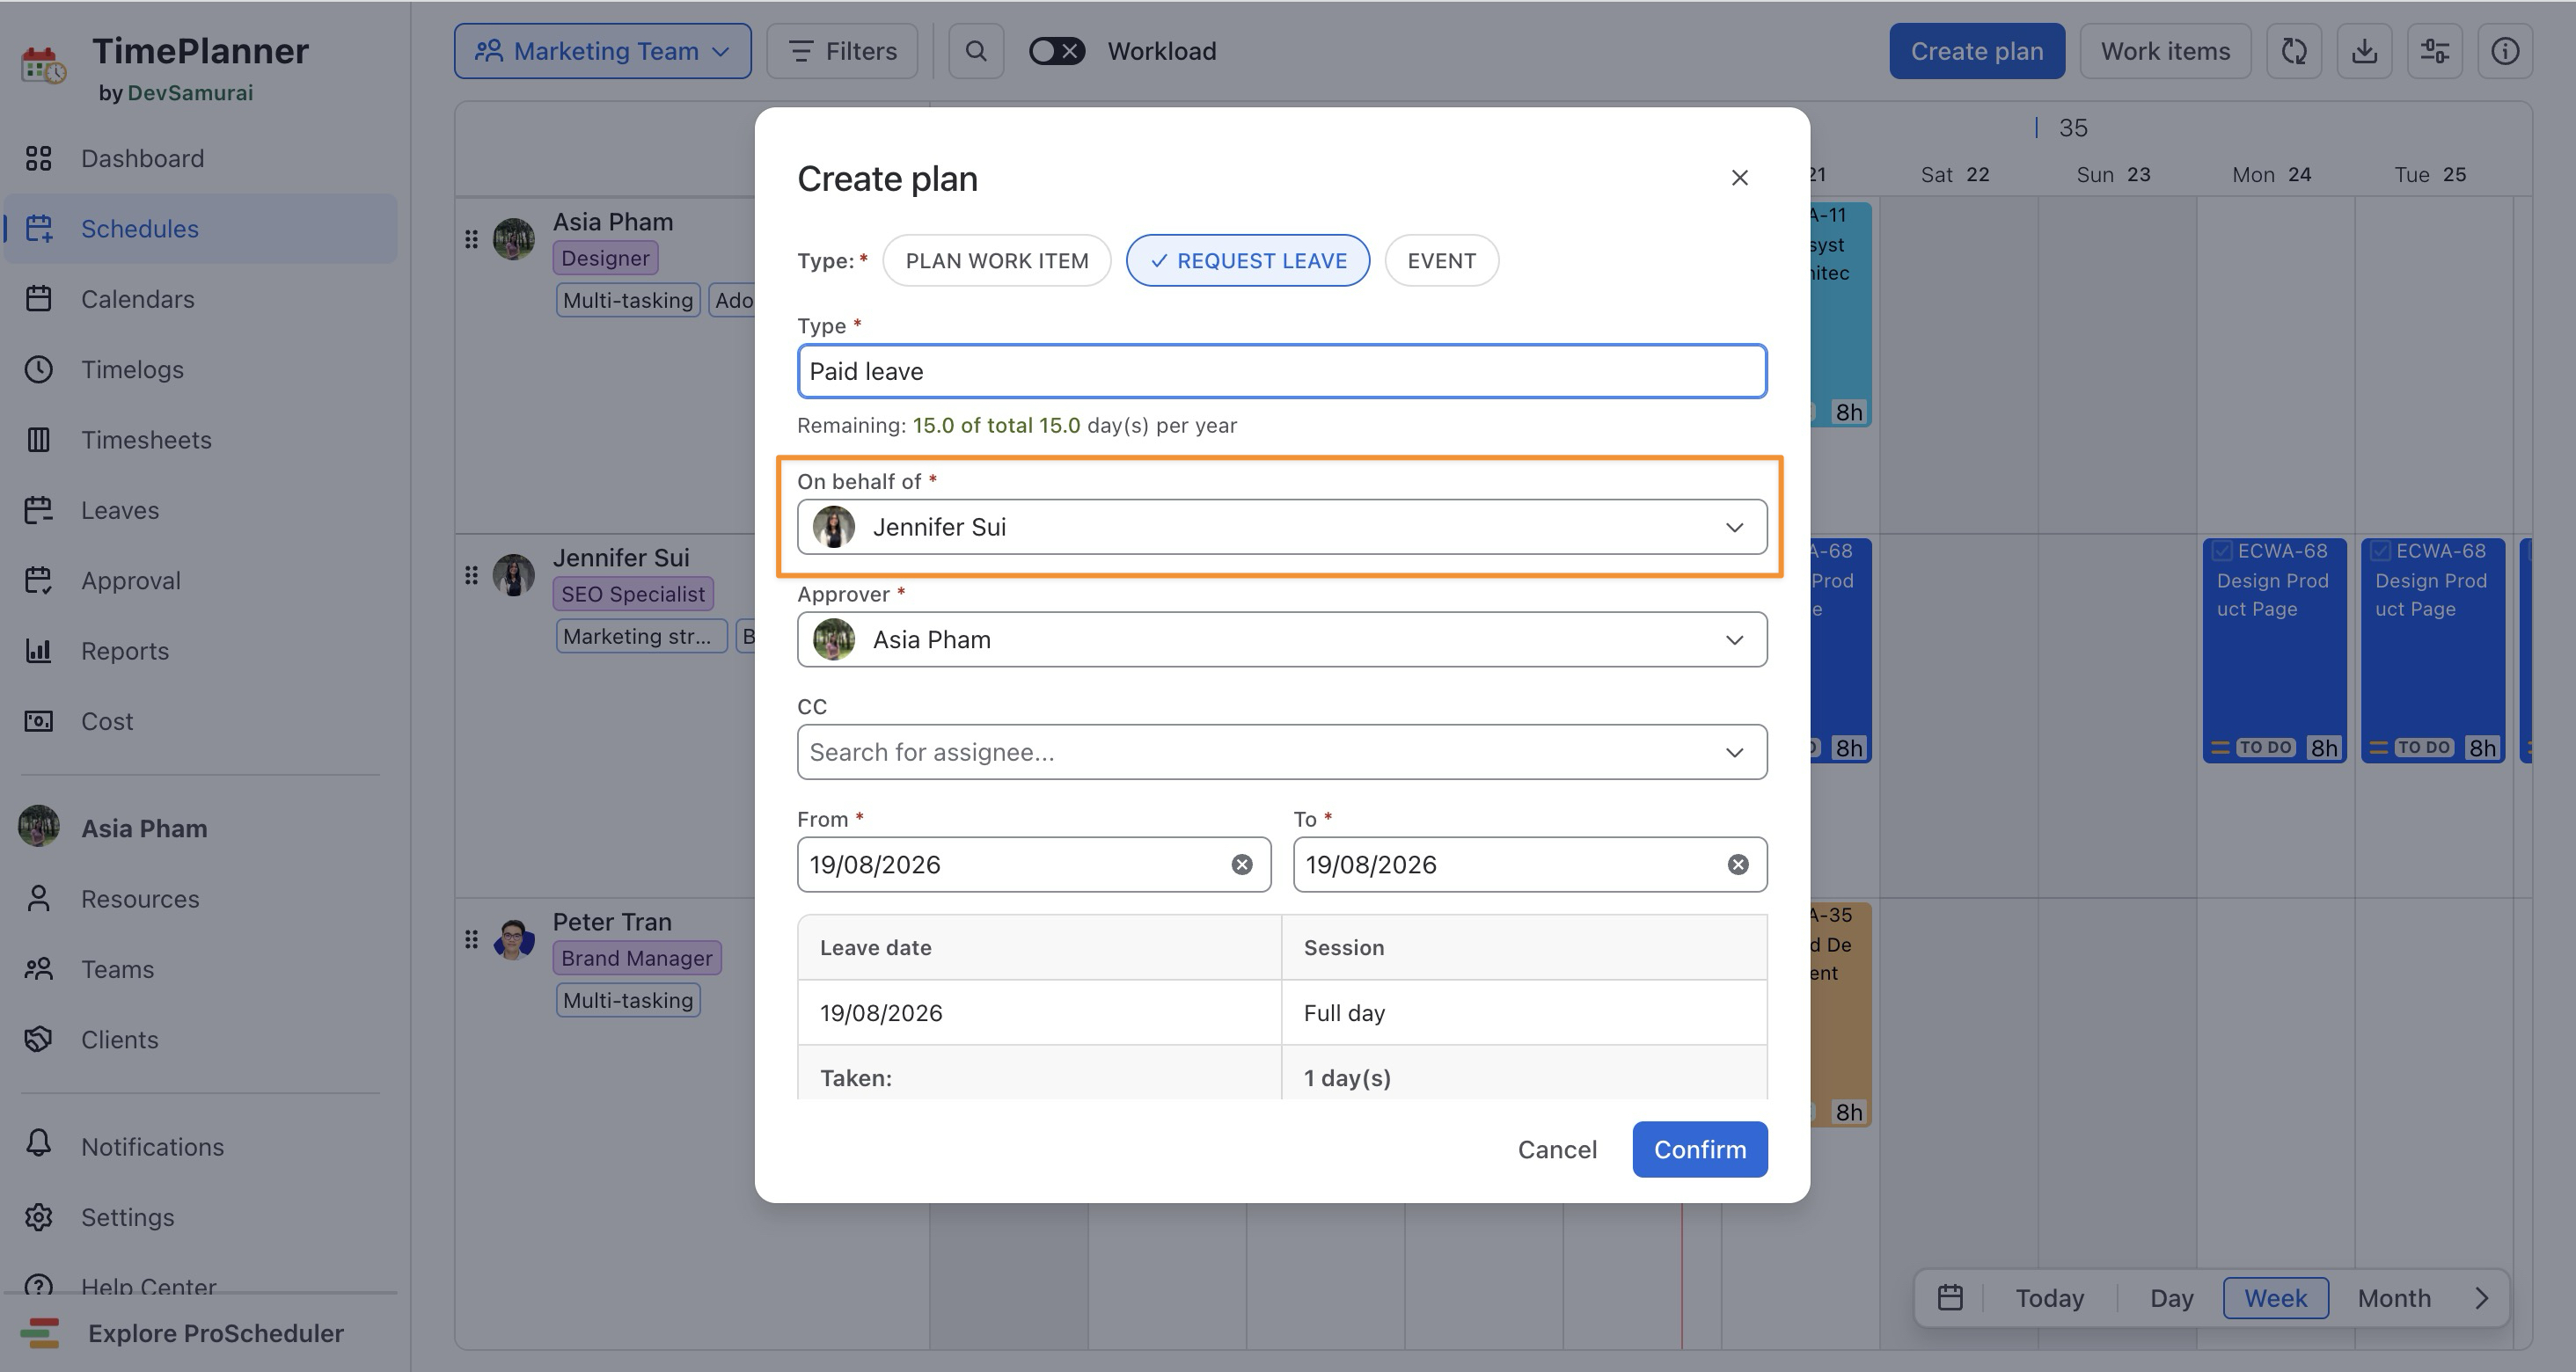Switch to Month view
2576x1372 pixels.
[2394, 1298]
